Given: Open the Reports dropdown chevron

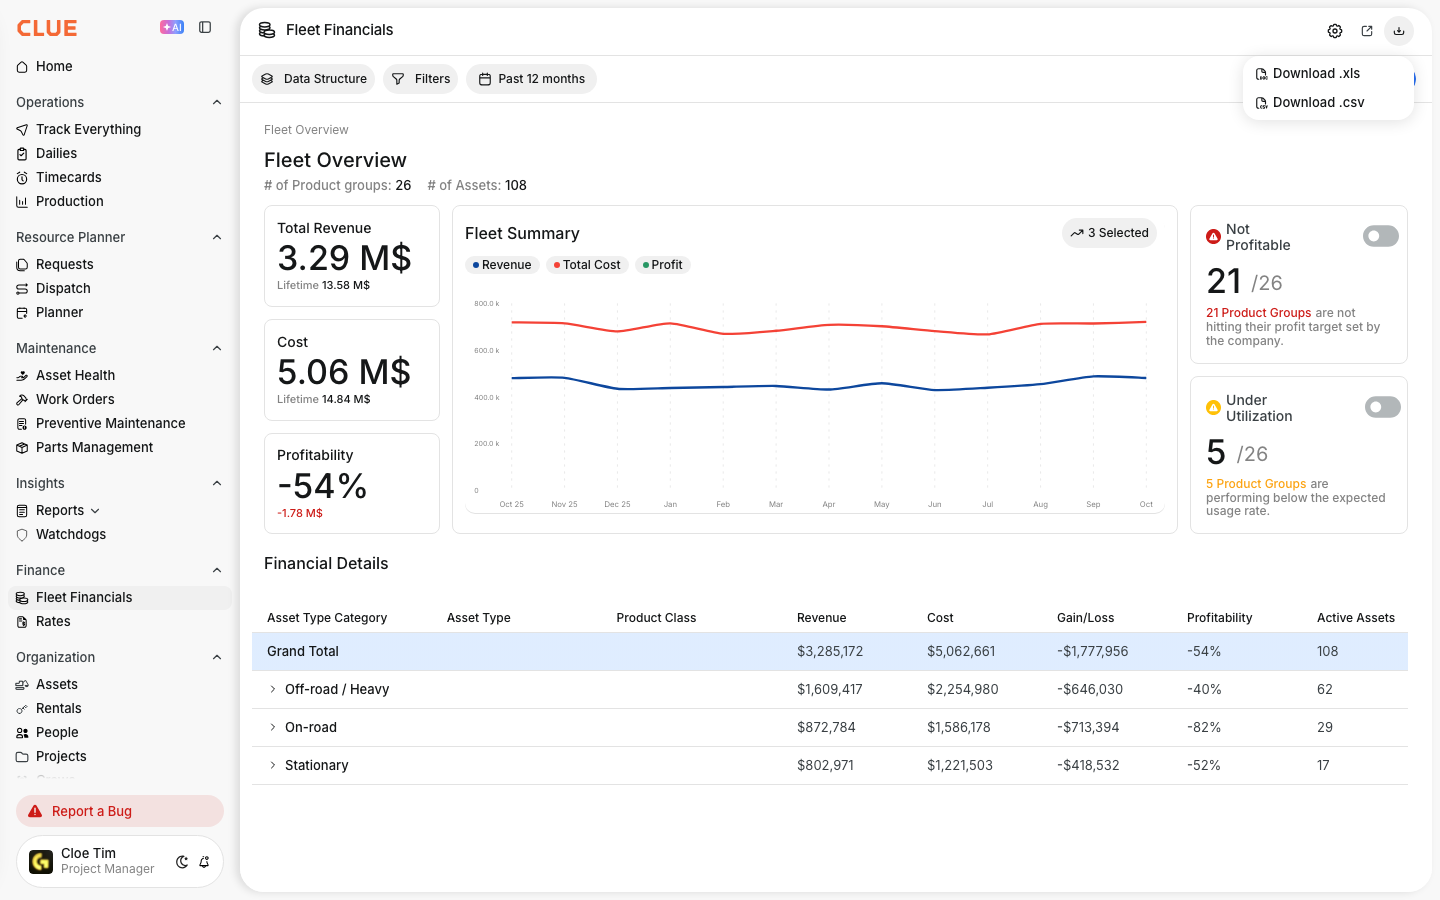Looking at the screenshot, I should 95,511.
